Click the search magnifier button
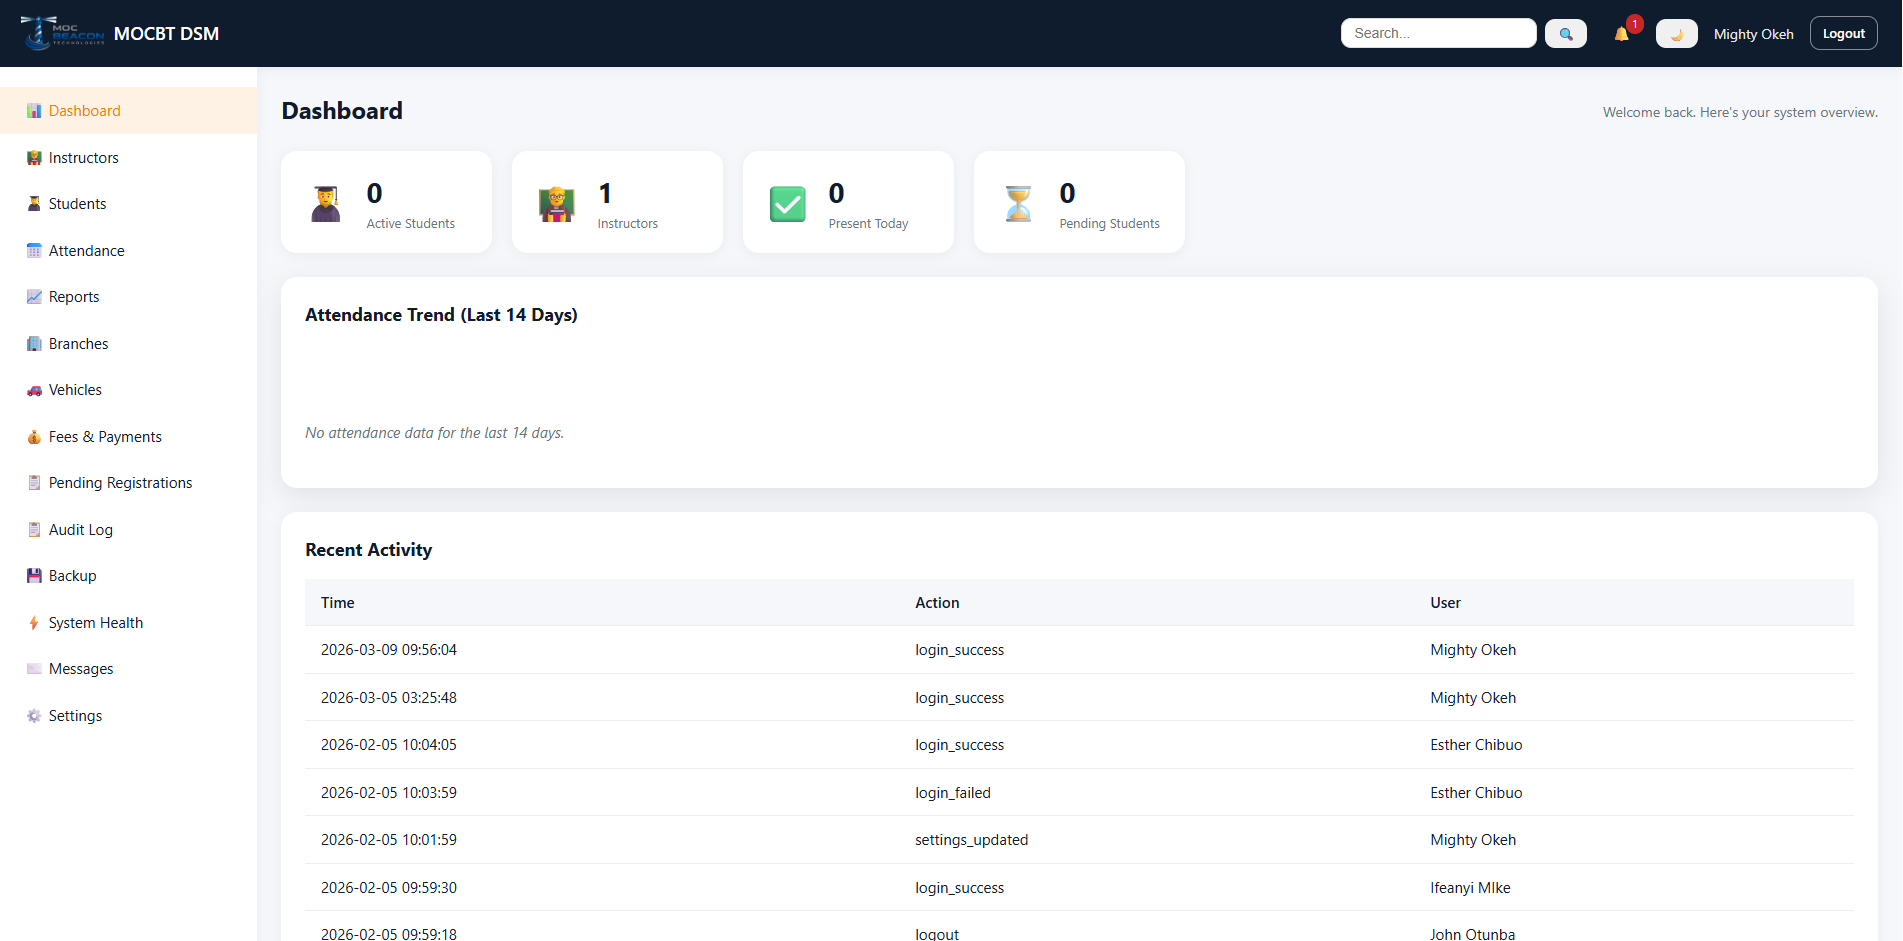 click(1565, 33)
